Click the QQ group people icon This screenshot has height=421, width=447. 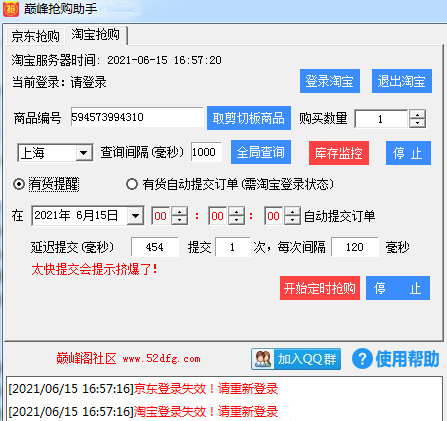pyautogui.click(x=263, y=359)
